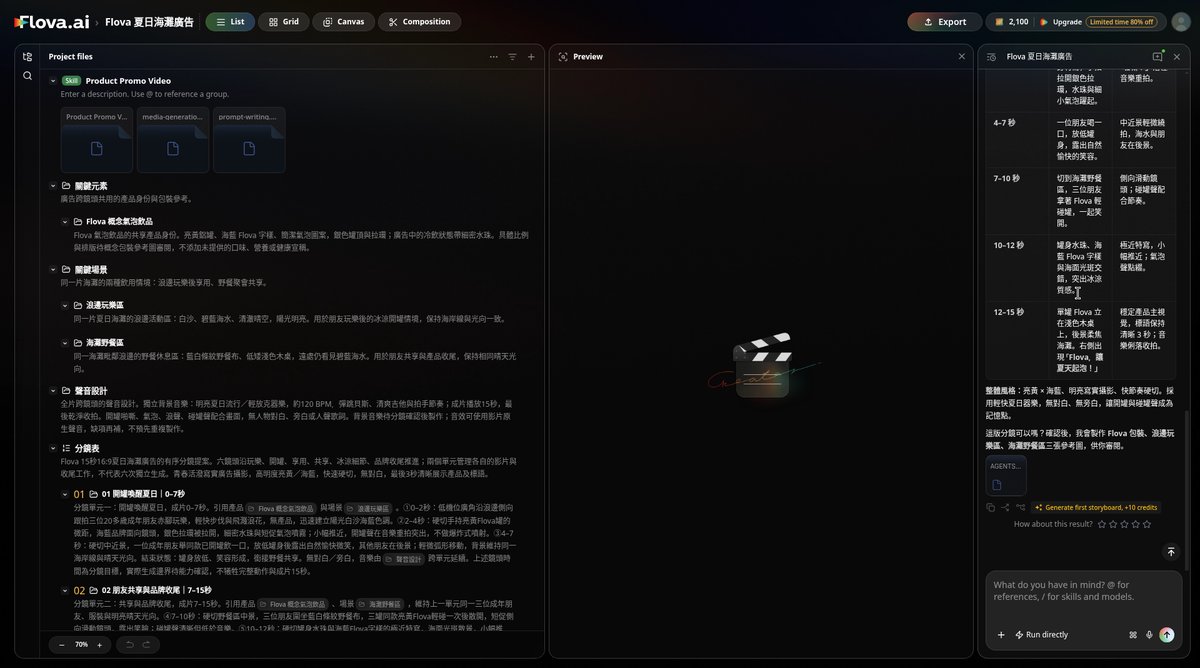The height and width of the screenshot is (668, 1200).
Task: Collapse shot 01 開罐喚醒夏日
Action: coord(65,494)
